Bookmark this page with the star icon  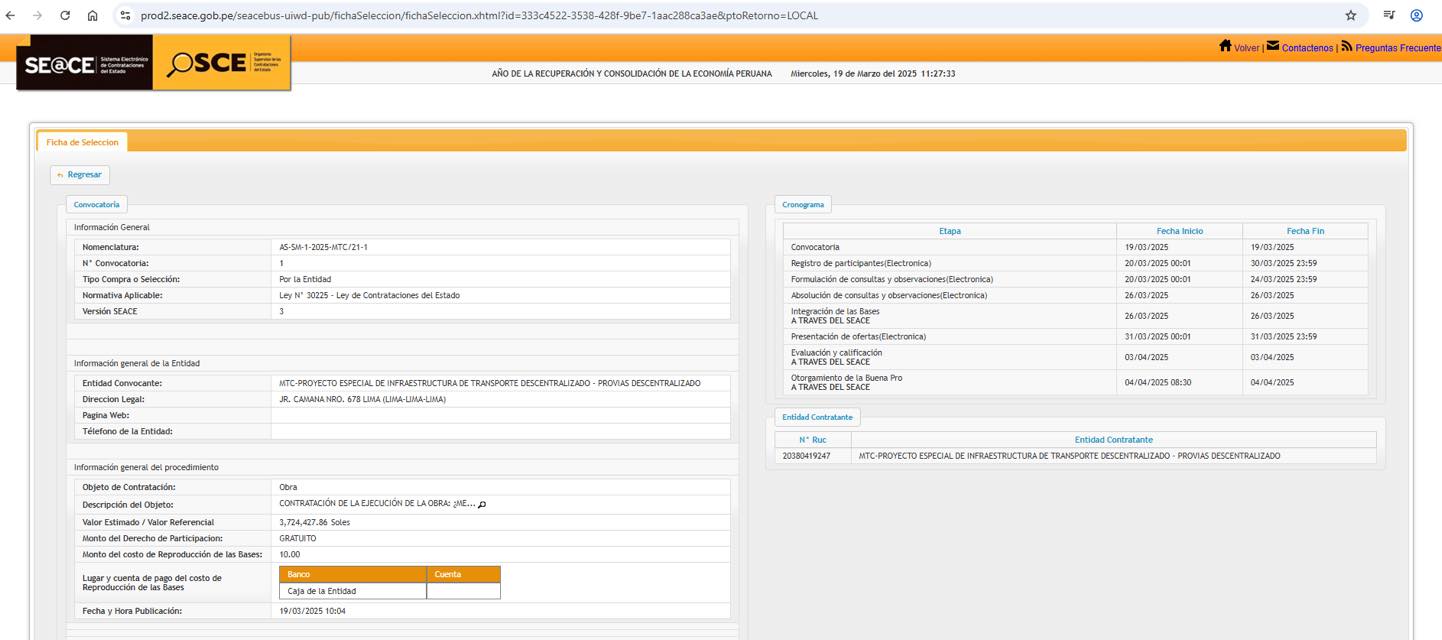click(x=1351, y=15)
